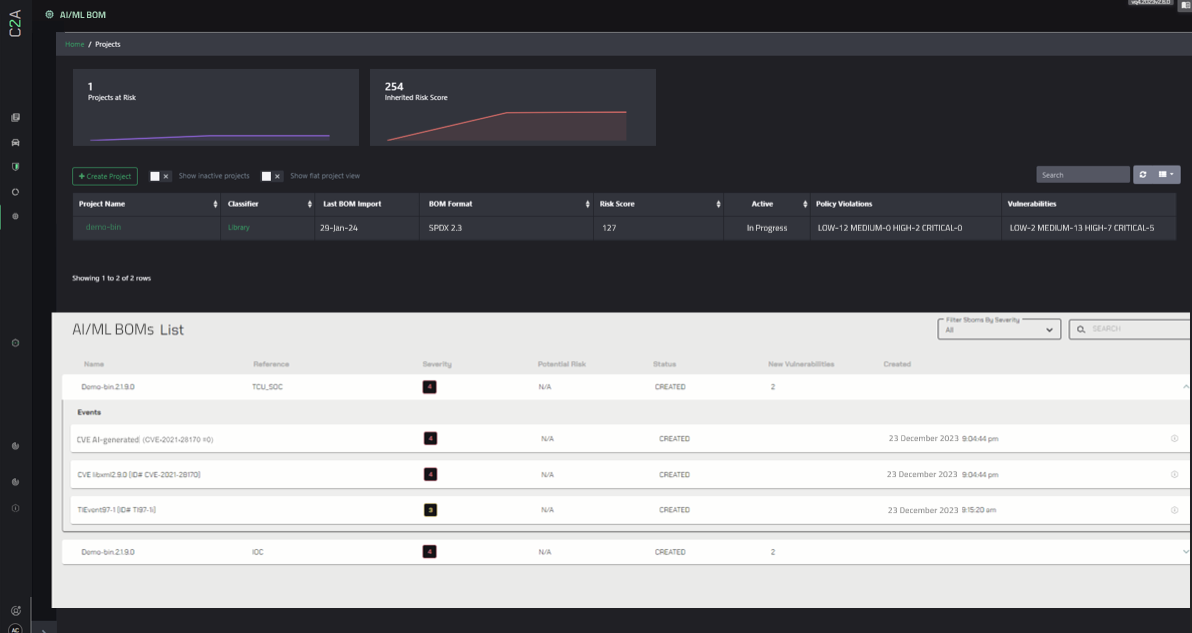Toggle Show inactive projects switch
Screen dimensions: 1192x633
[x=160, y=176]
